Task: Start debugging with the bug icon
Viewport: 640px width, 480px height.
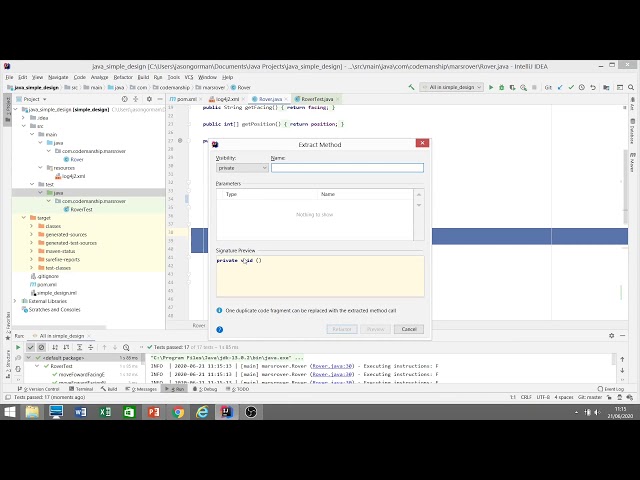Action: (x=502, y=87)
